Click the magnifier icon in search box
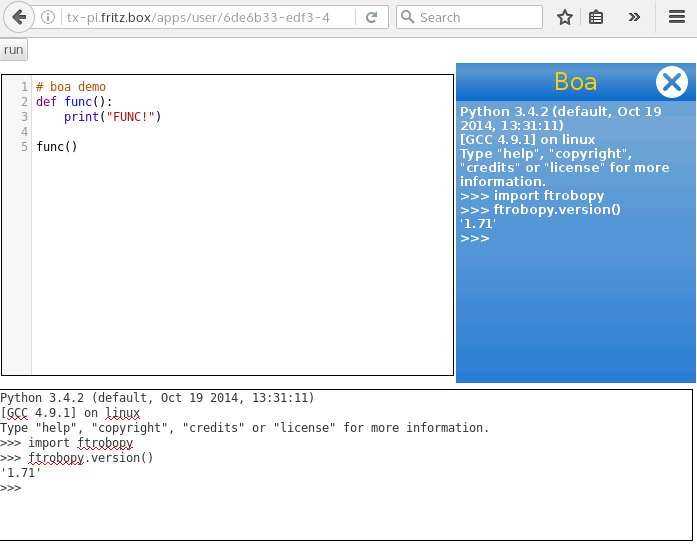 pyautogui.click(x=408, y=17)
